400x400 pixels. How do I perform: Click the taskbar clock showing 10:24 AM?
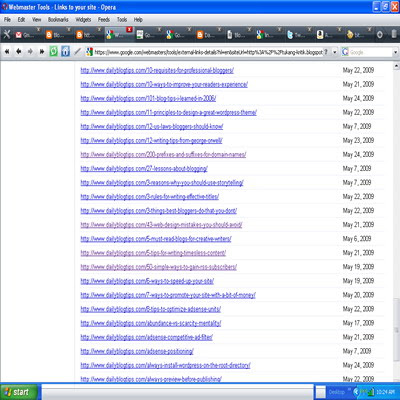click(385, 392)
